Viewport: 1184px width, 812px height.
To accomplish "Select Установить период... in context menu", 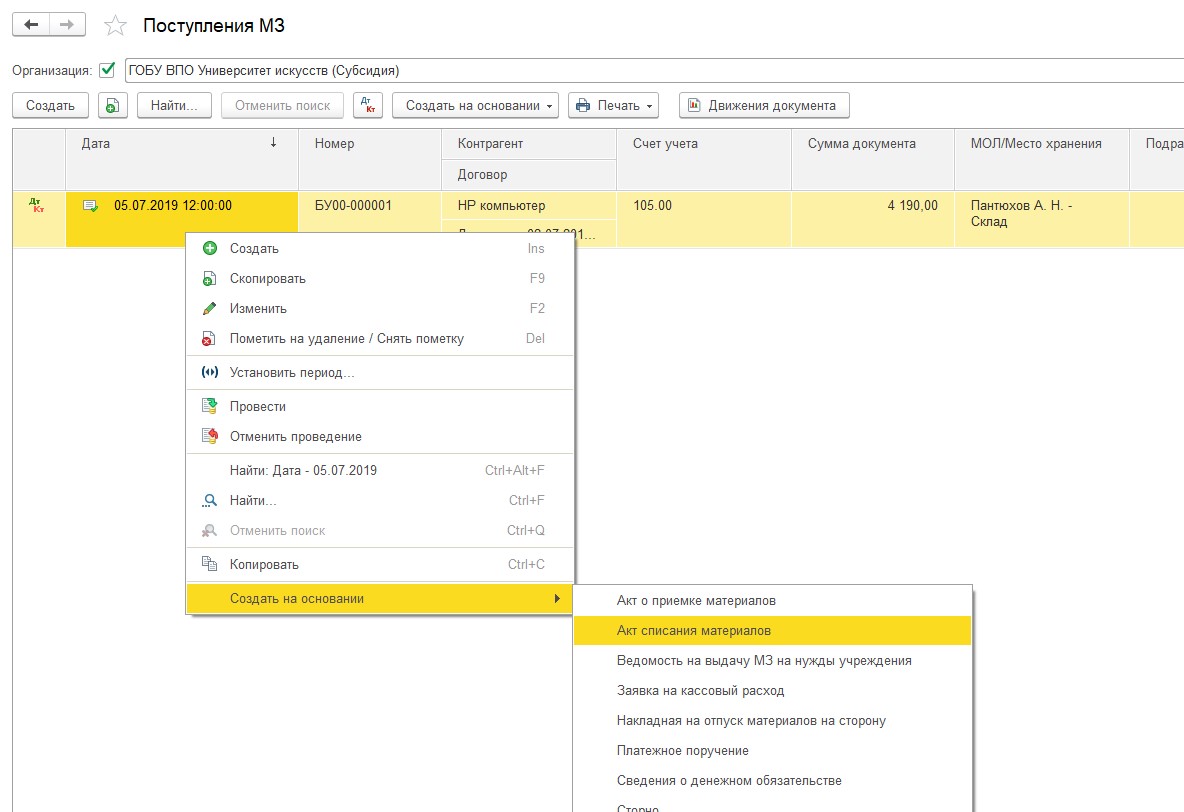I will point(291,373).
